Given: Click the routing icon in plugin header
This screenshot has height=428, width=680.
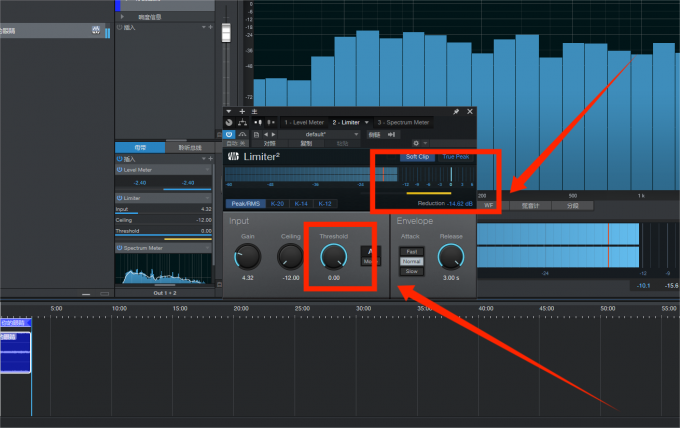Looking at the screenshot, I should pos(243,122).
